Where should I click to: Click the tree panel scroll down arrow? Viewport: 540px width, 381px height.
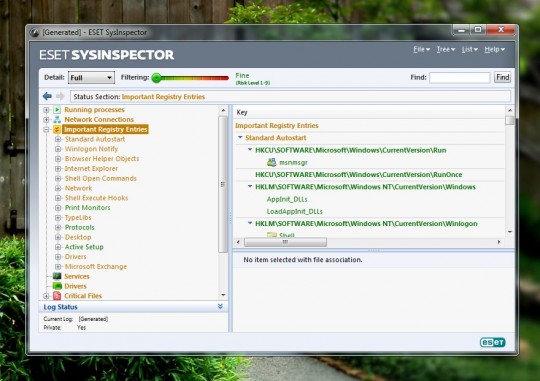click(x=223, y=295)
